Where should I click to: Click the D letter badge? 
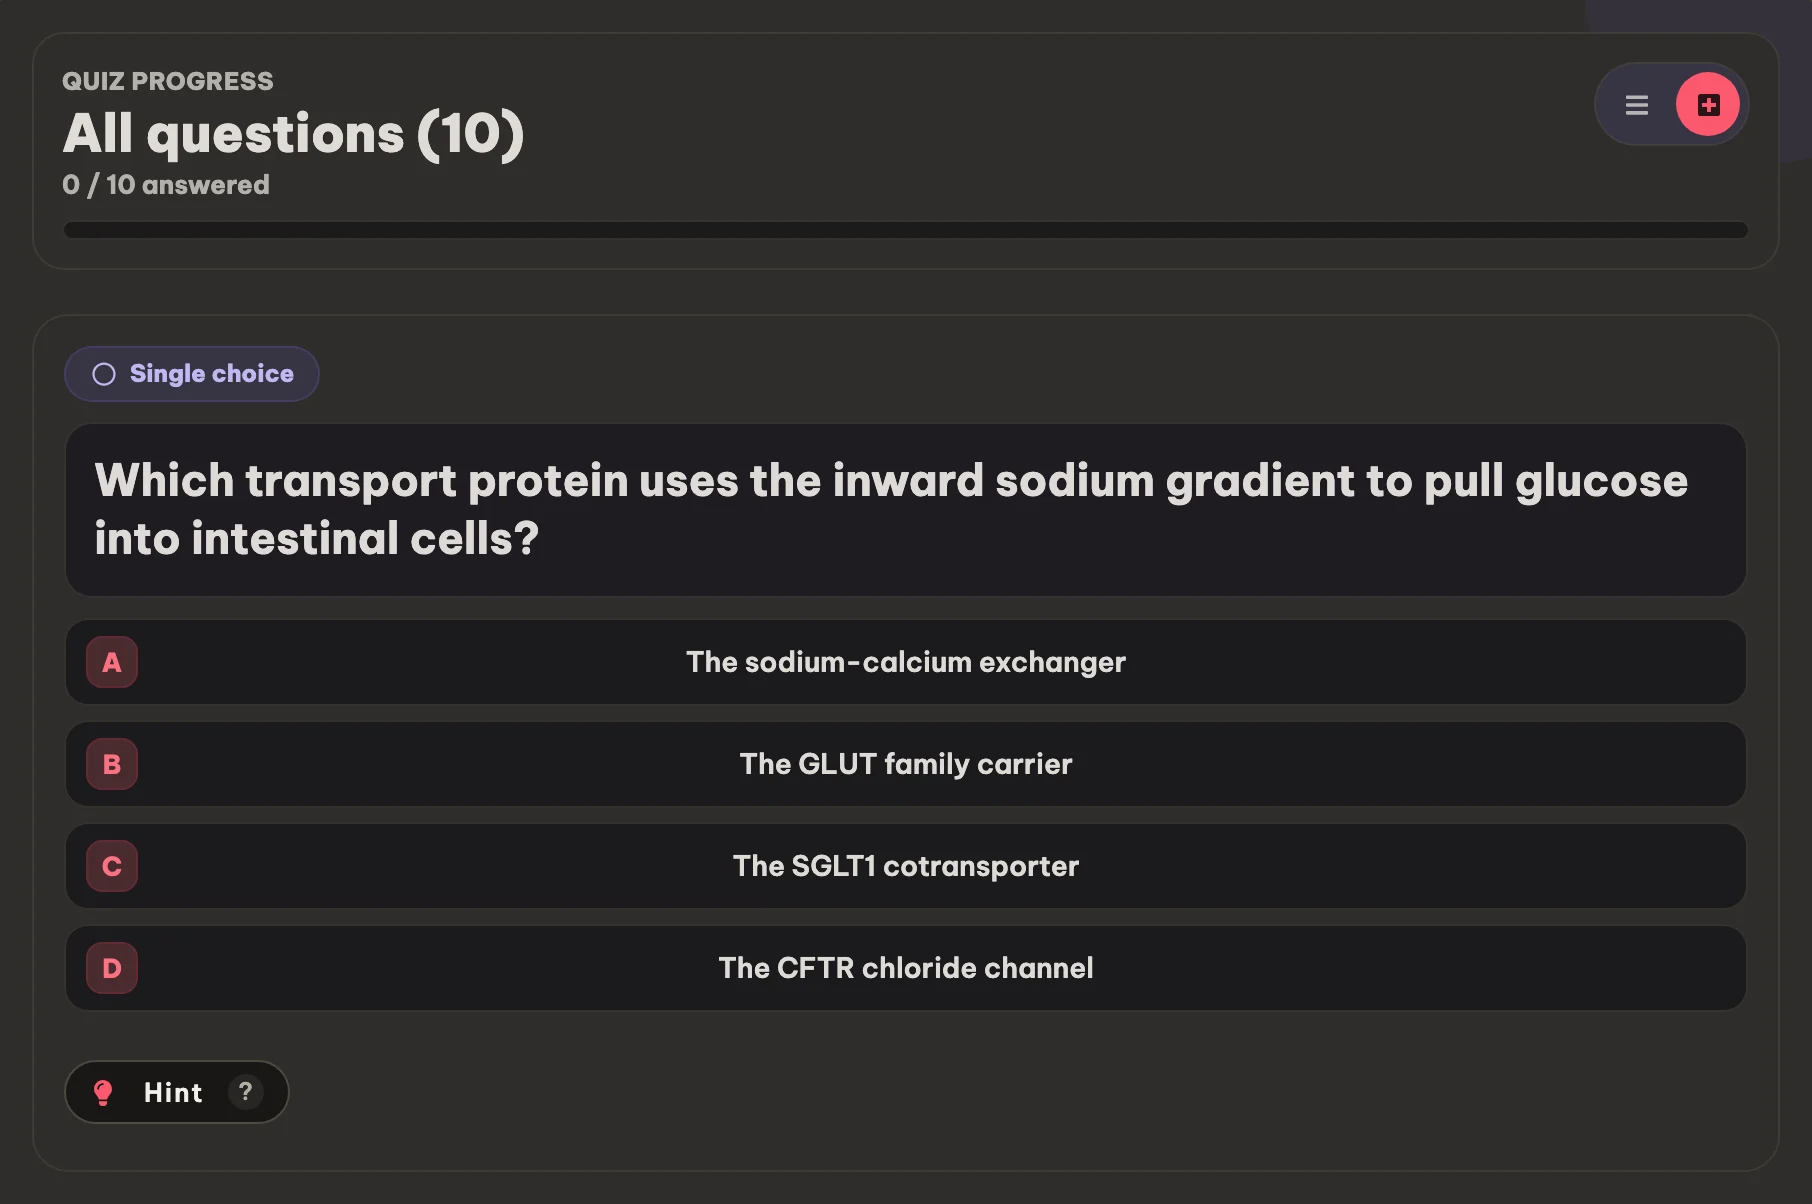click(x=112, y=968)
